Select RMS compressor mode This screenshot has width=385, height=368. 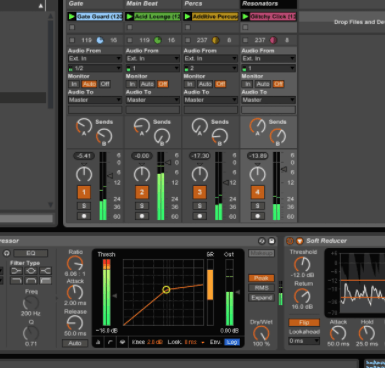[x=261, y=288]
